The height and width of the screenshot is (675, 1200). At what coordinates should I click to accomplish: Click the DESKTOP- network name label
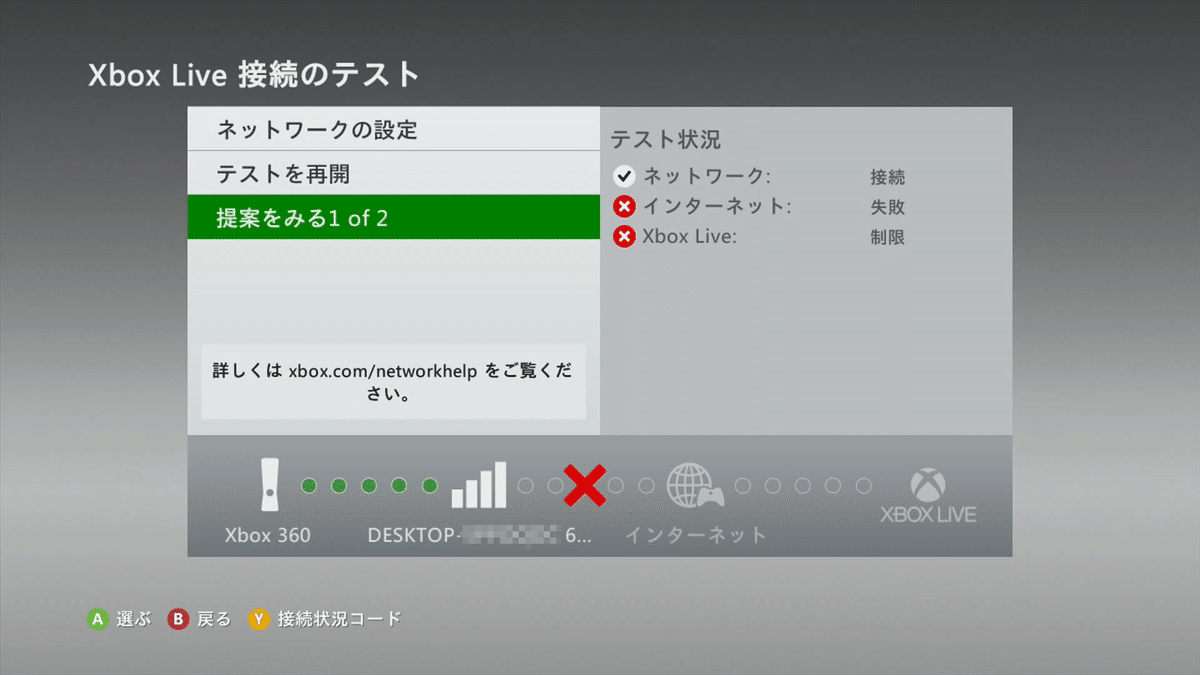pos(480,535)
